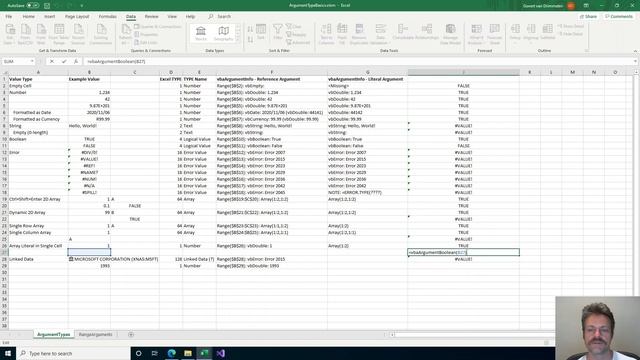Select all cells via corner button

click(4, 72)
